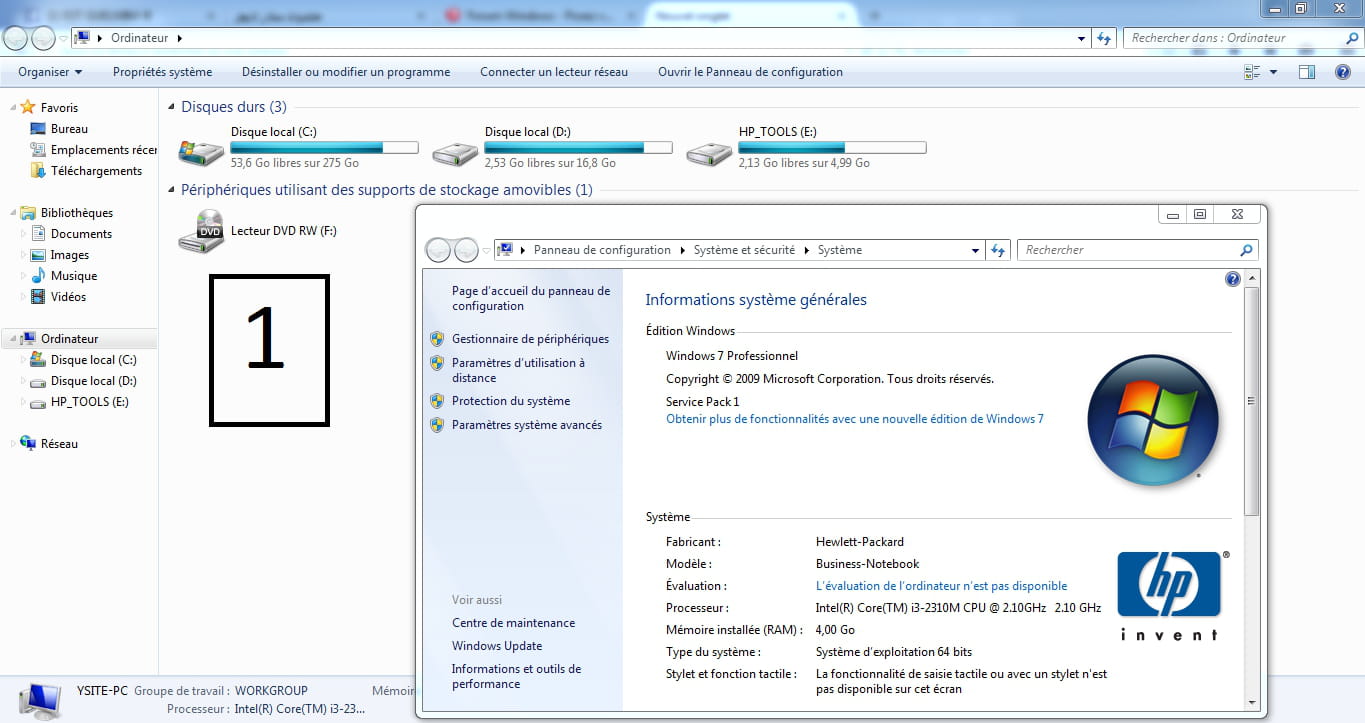Click the Musique library icon
1365x723 pixels.
pos(38,275)
